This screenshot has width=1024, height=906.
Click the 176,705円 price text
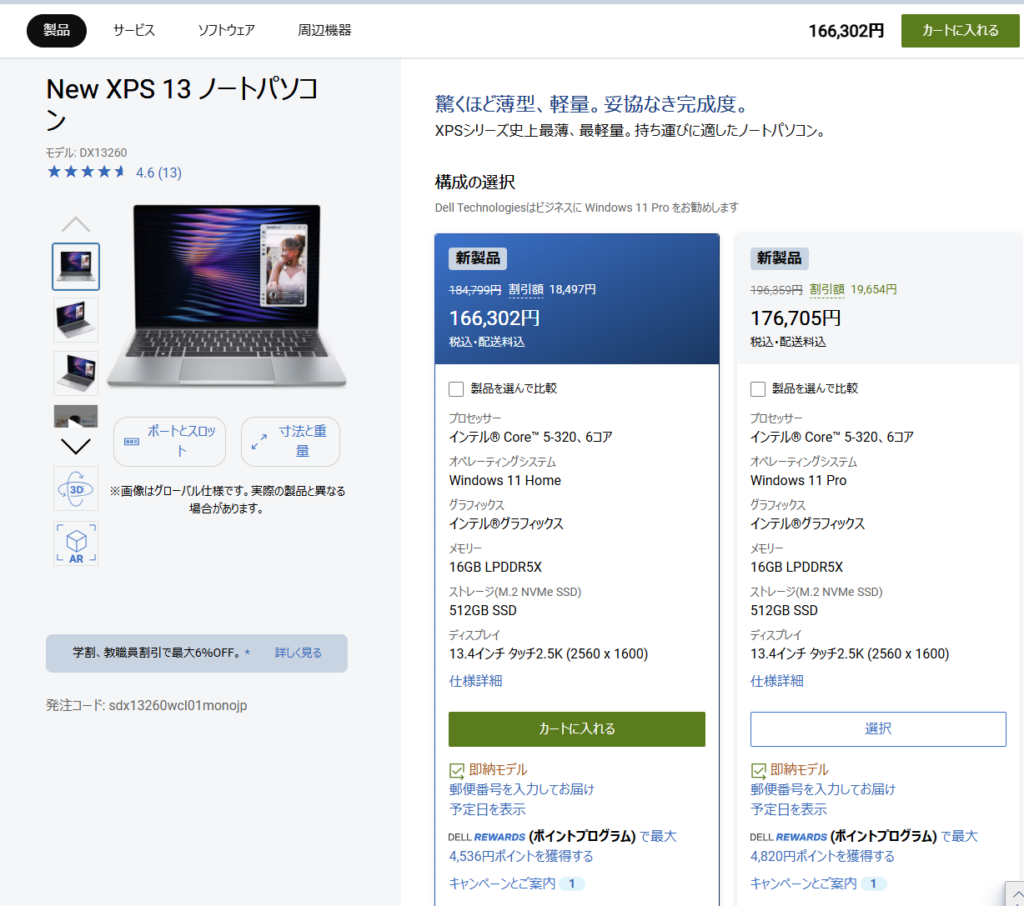pyautogui.click(x=795, y=318)
